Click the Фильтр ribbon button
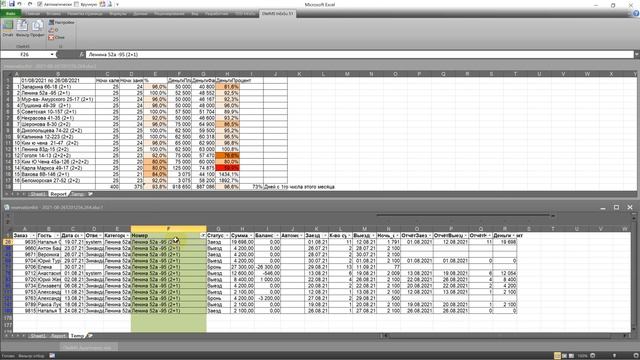This screenshot has width=640, height=360. [x=22, y=28]
